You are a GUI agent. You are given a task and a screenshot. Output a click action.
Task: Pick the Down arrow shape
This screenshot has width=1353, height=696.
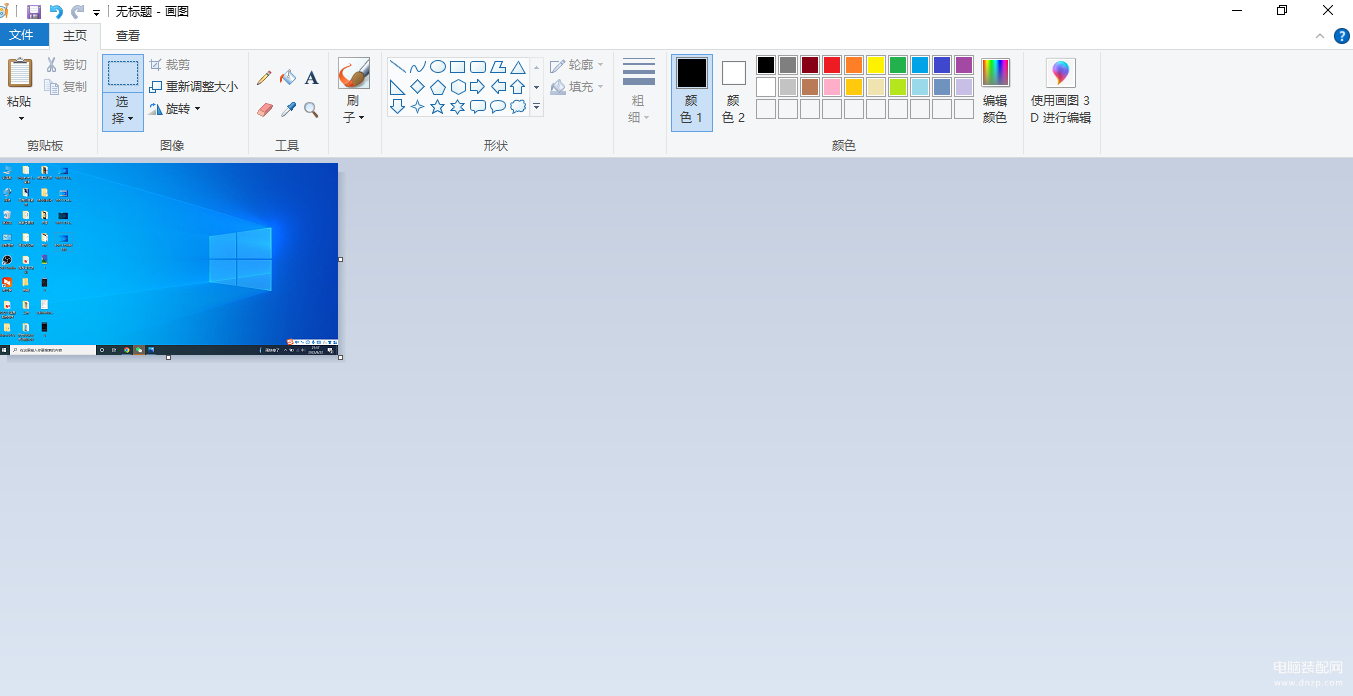[x=397, y=106]
